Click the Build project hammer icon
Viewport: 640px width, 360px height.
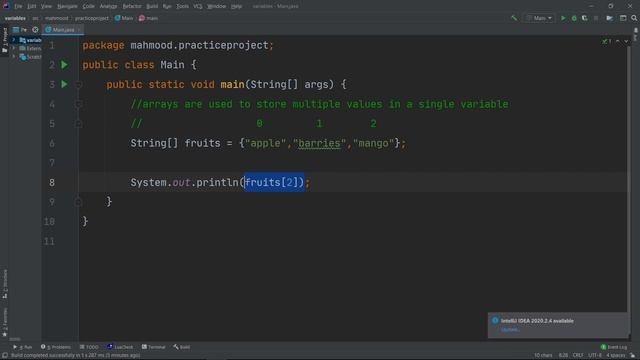(x=514, y=18)
